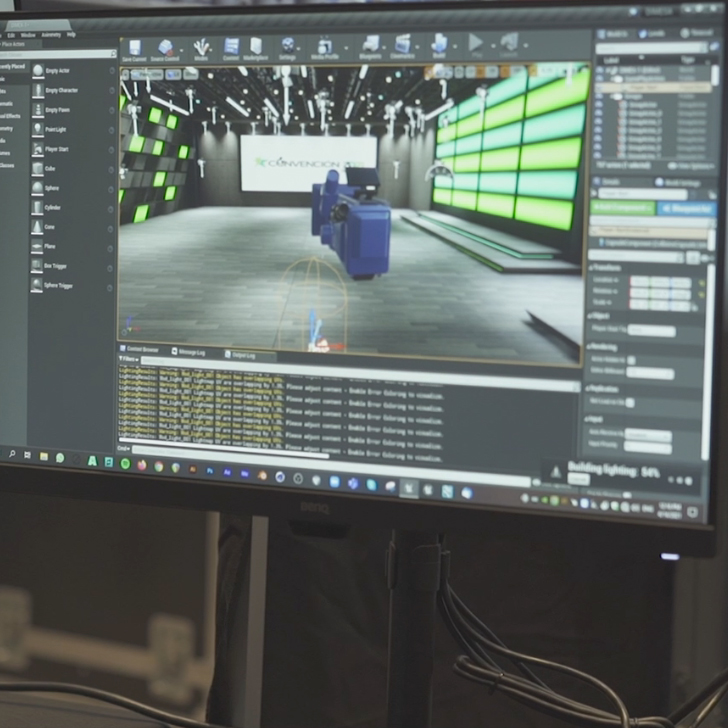Open the Help menu
The image size is (728, 728).
click(71, 34)
